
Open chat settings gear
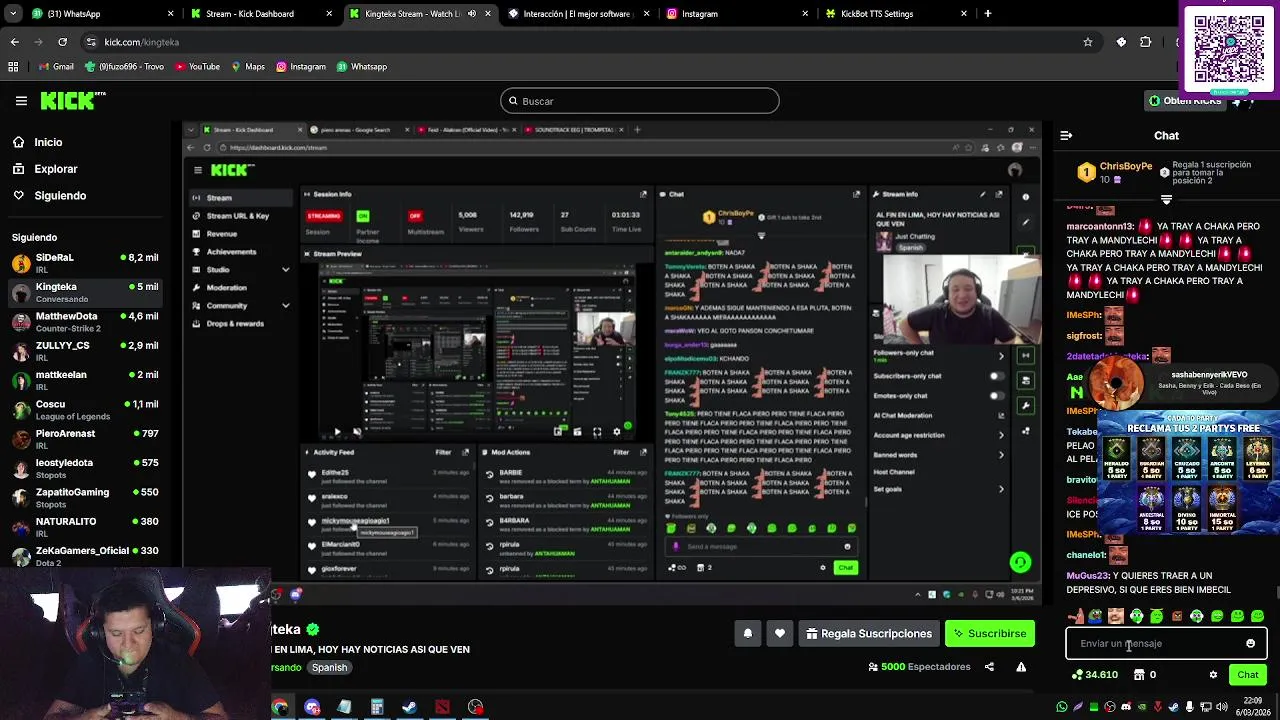pyautogui.click(x=1213, y=675)
